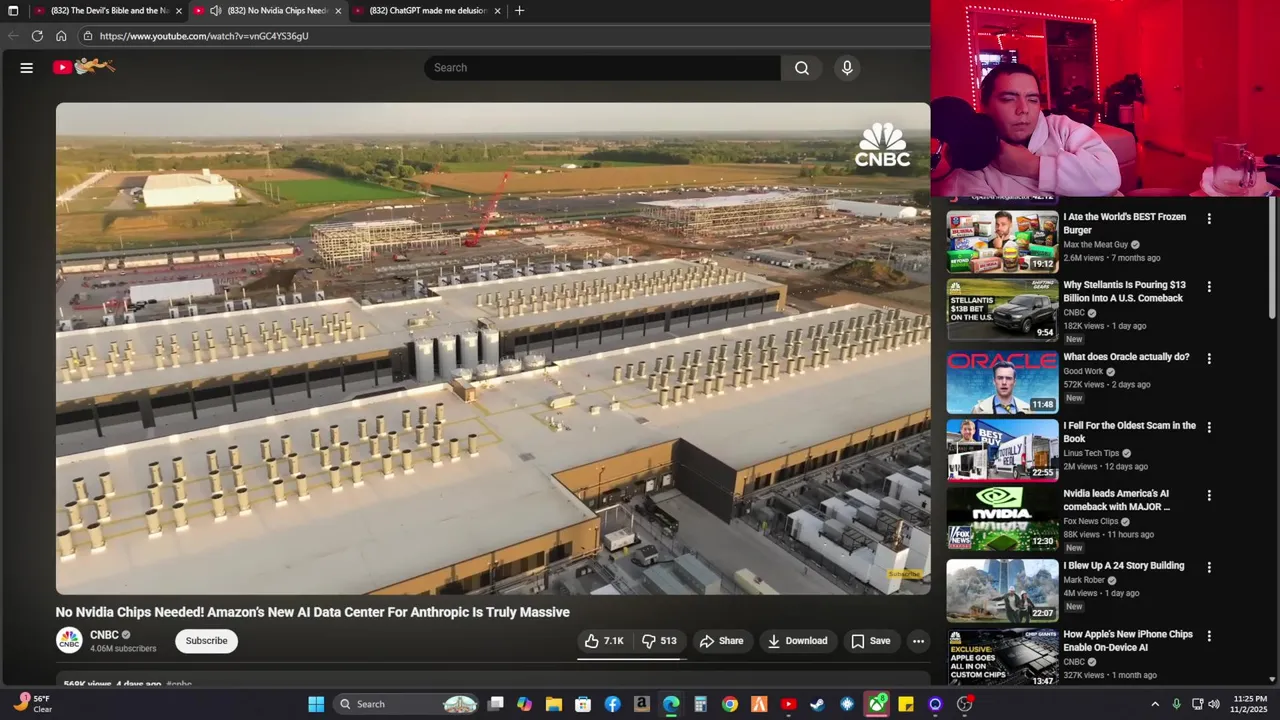Open the YouTube hamburger guide menu
This screenshot has width=1280, height=720.
point(27,68)
